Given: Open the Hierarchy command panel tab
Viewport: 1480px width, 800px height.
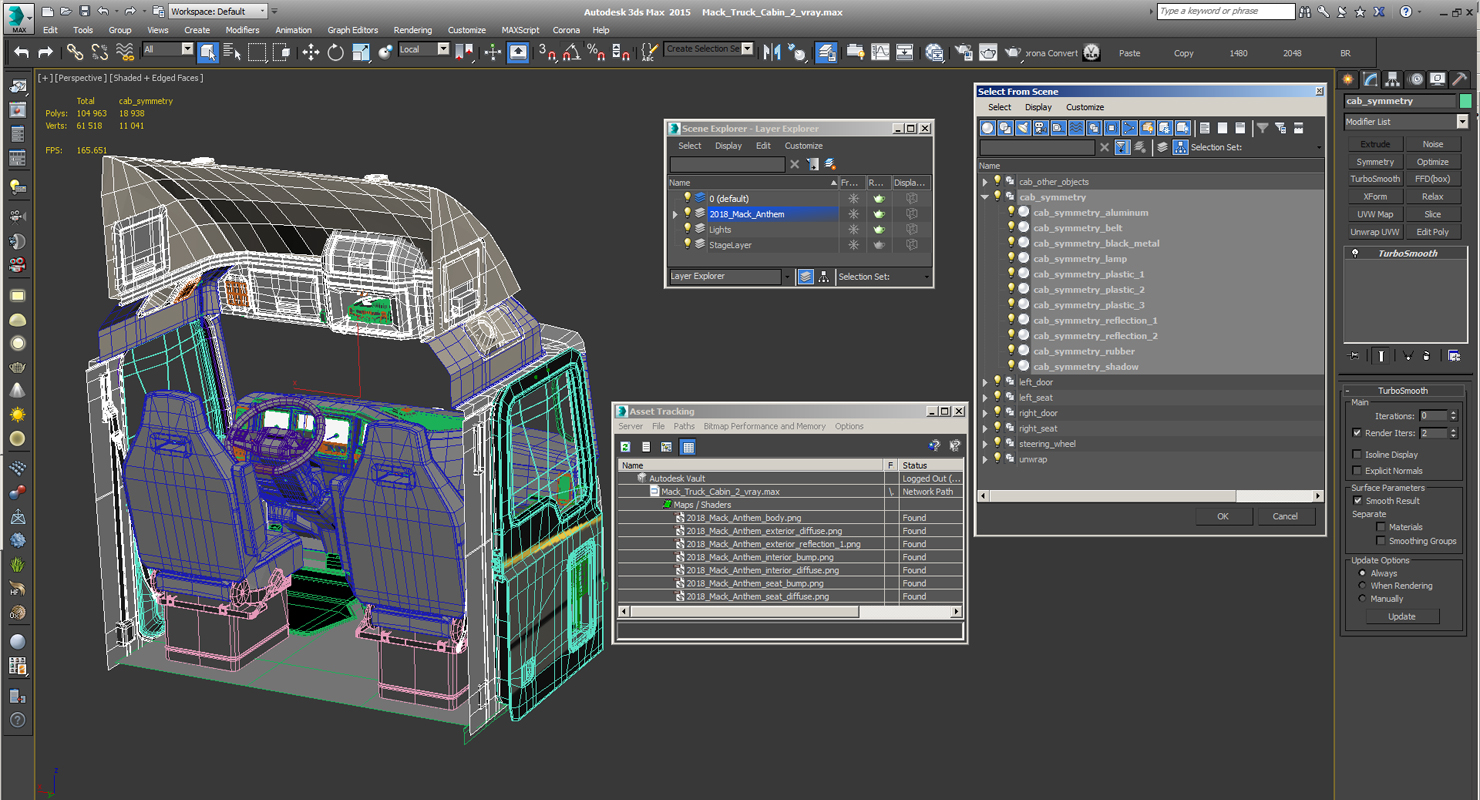Looking at the screenshot, I should (x=1393, y=79).
